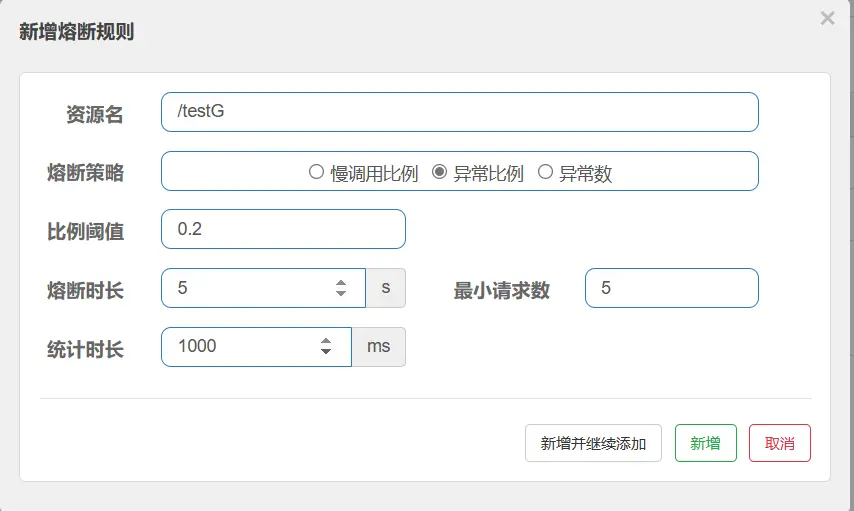Click the 's' unit addon beside 熔断时长
This screenshot has height=511, width=854.
click(x=385, y=288)
